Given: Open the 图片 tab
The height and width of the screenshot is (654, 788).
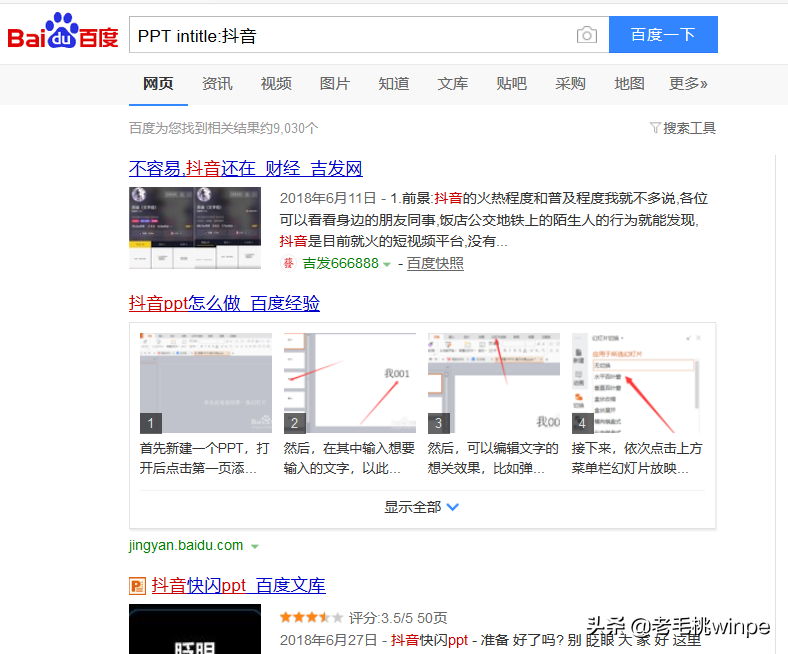Looking at the screenshot, I should [x=335, y=83].
